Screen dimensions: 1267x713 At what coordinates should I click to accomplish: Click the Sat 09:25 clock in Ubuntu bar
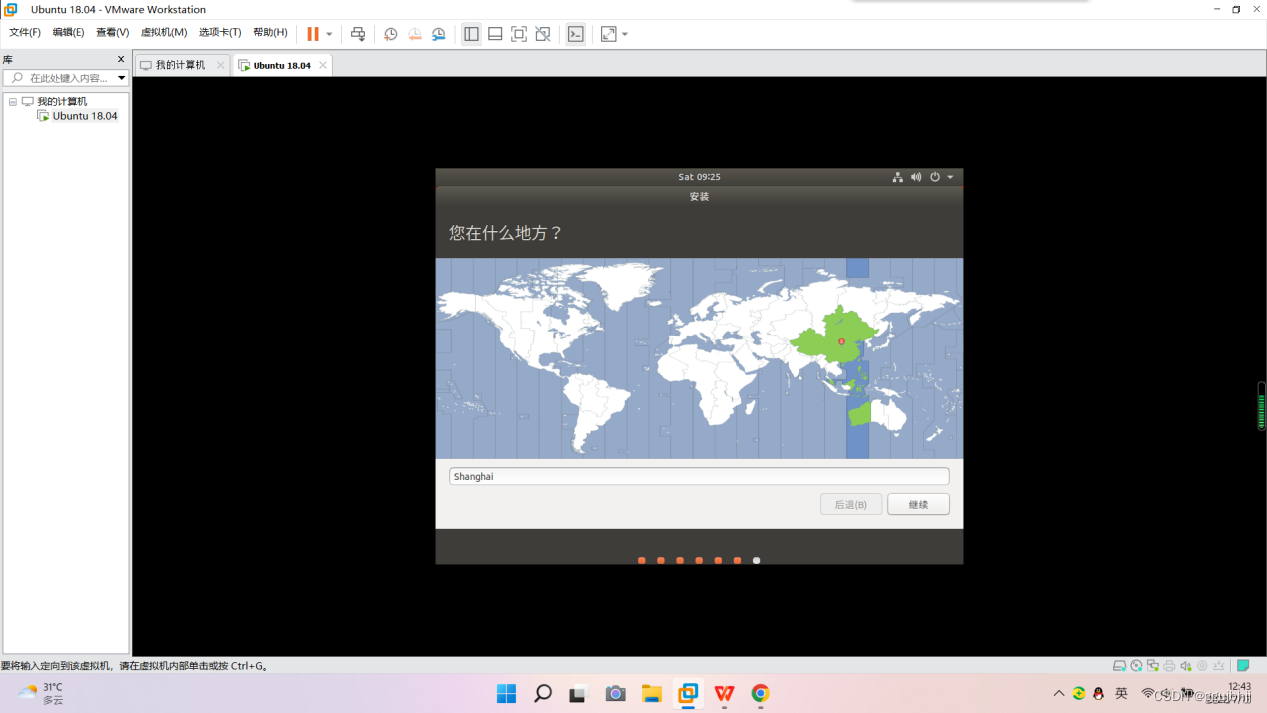(x=699, y=177)
